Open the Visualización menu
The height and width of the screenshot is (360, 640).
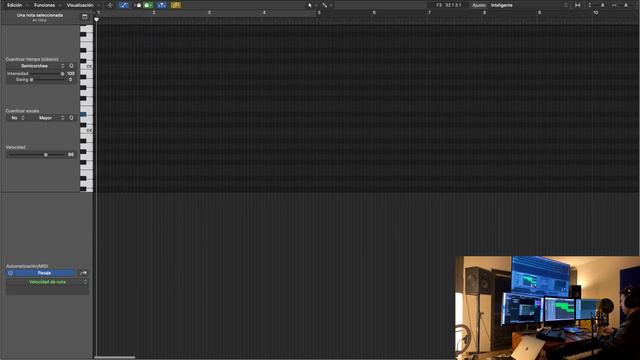pyautogui.click(x=80, y=5)
